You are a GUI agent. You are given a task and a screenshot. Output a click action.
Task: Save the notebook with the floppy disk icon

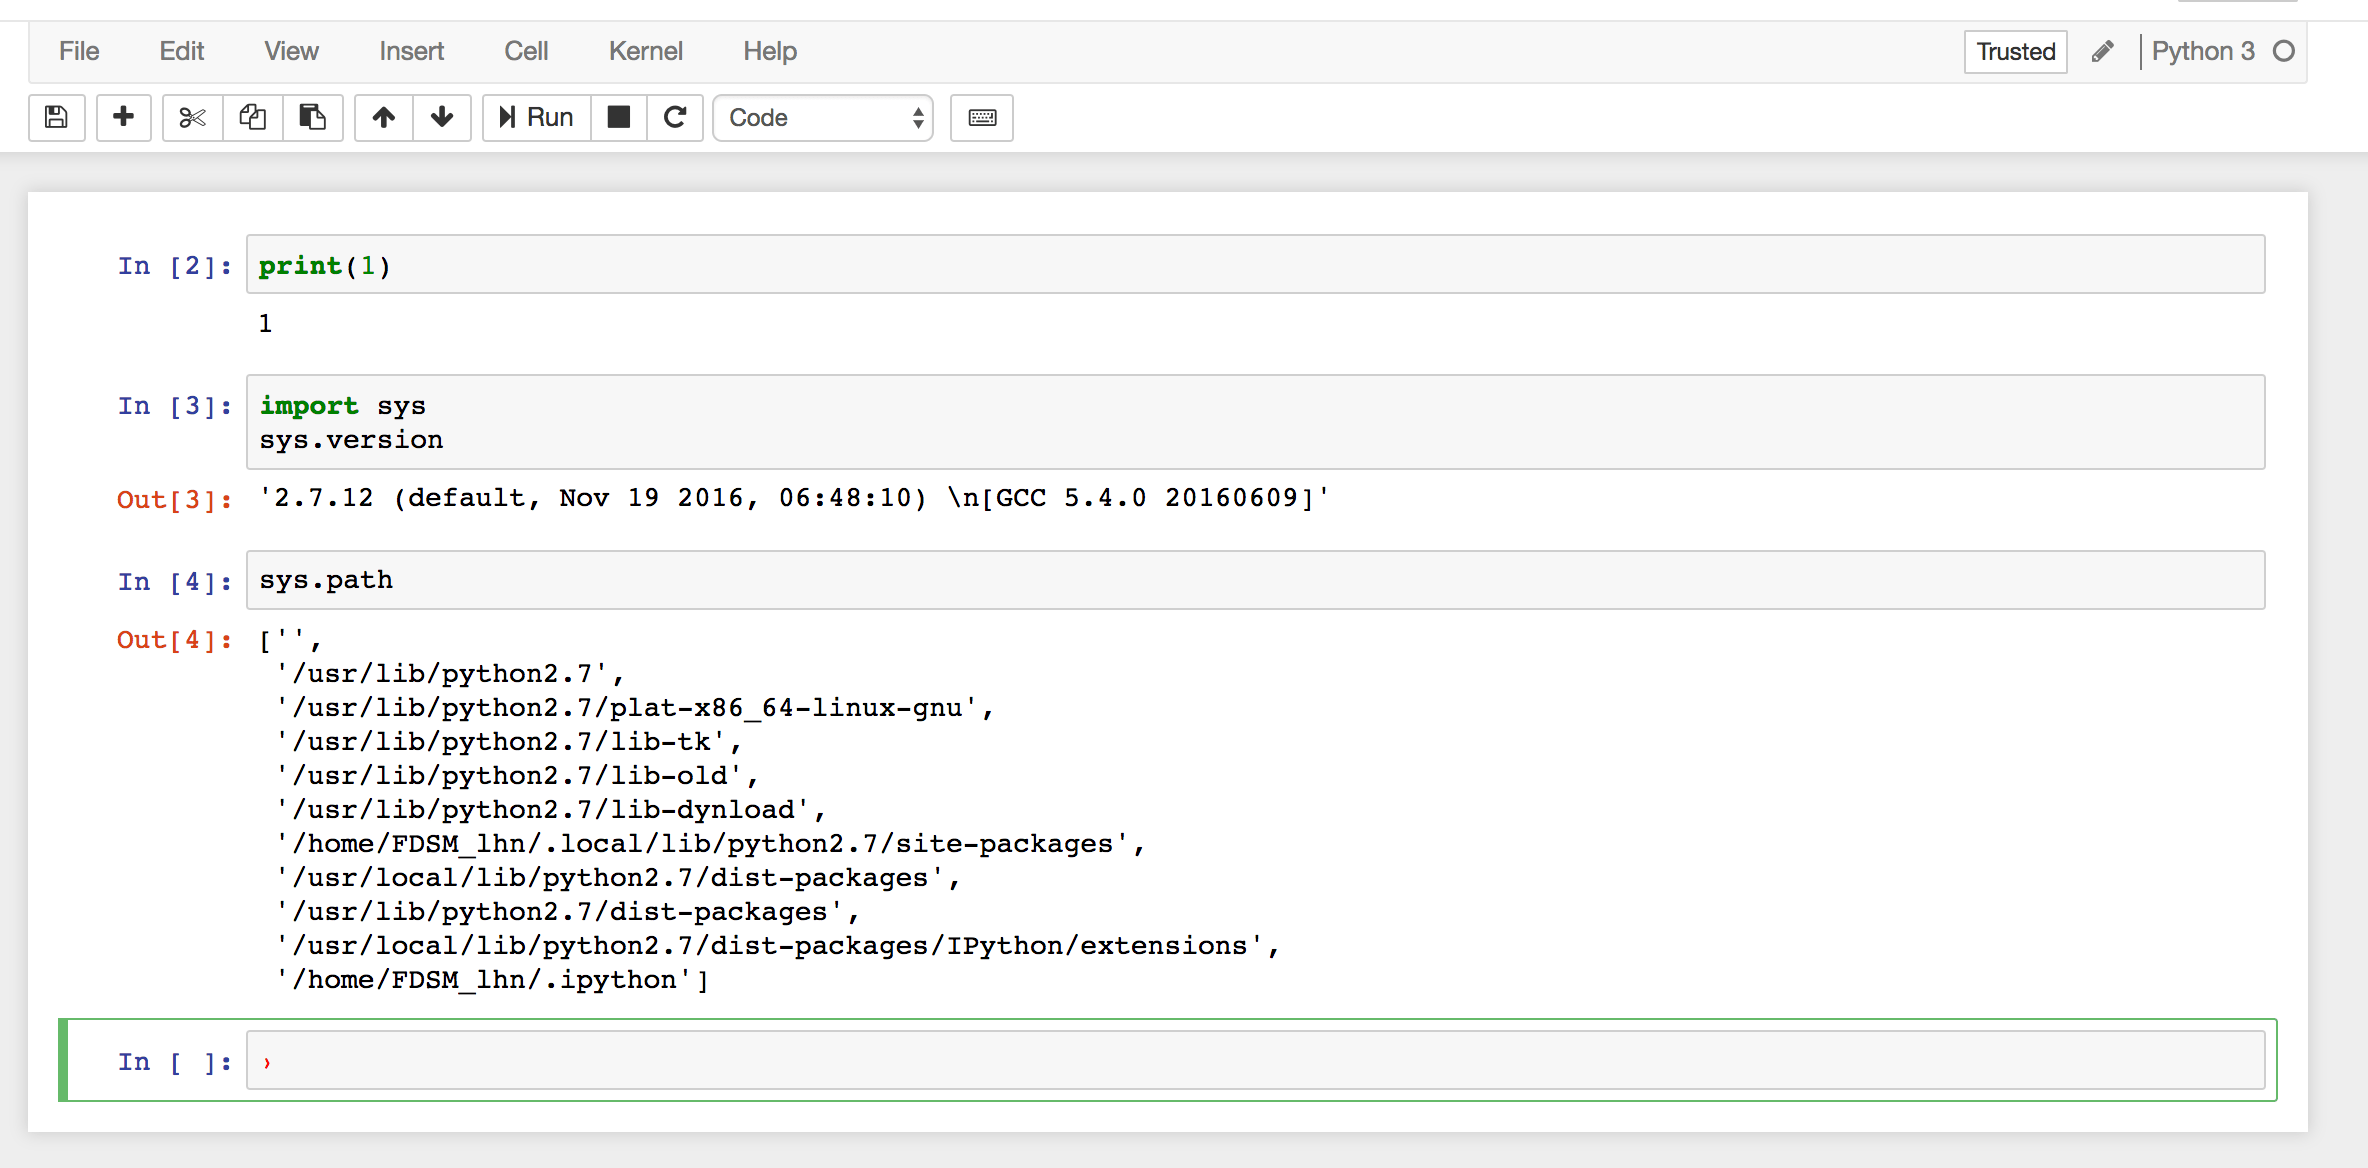pos(57,118)
